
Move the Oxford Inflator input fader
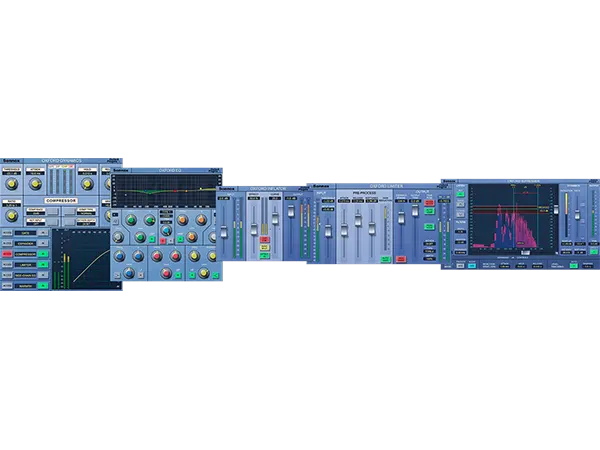click(x=224, y=232)
